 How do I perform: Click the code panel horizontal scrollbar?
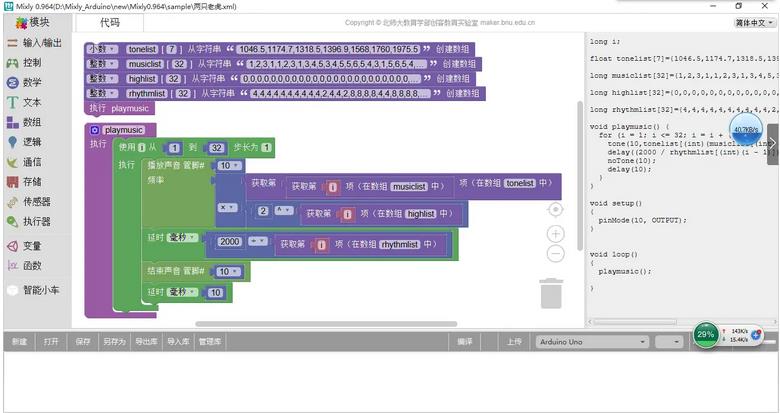634,322
